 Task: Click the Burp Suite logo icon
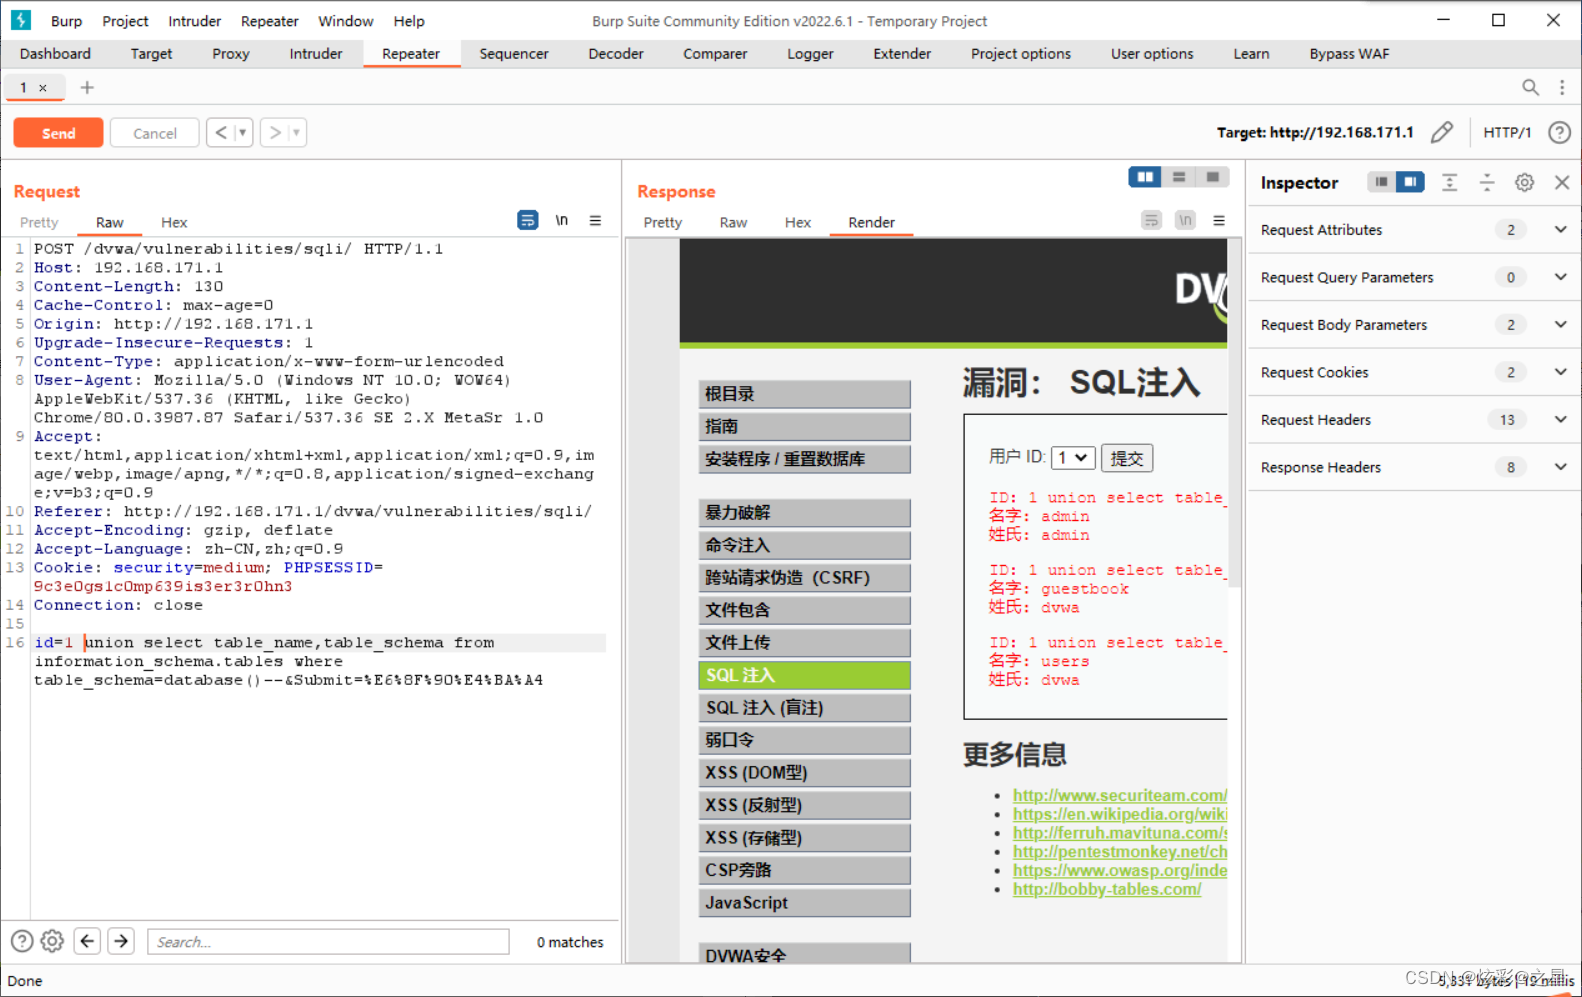pyautogui.click(x=20, y=20)
